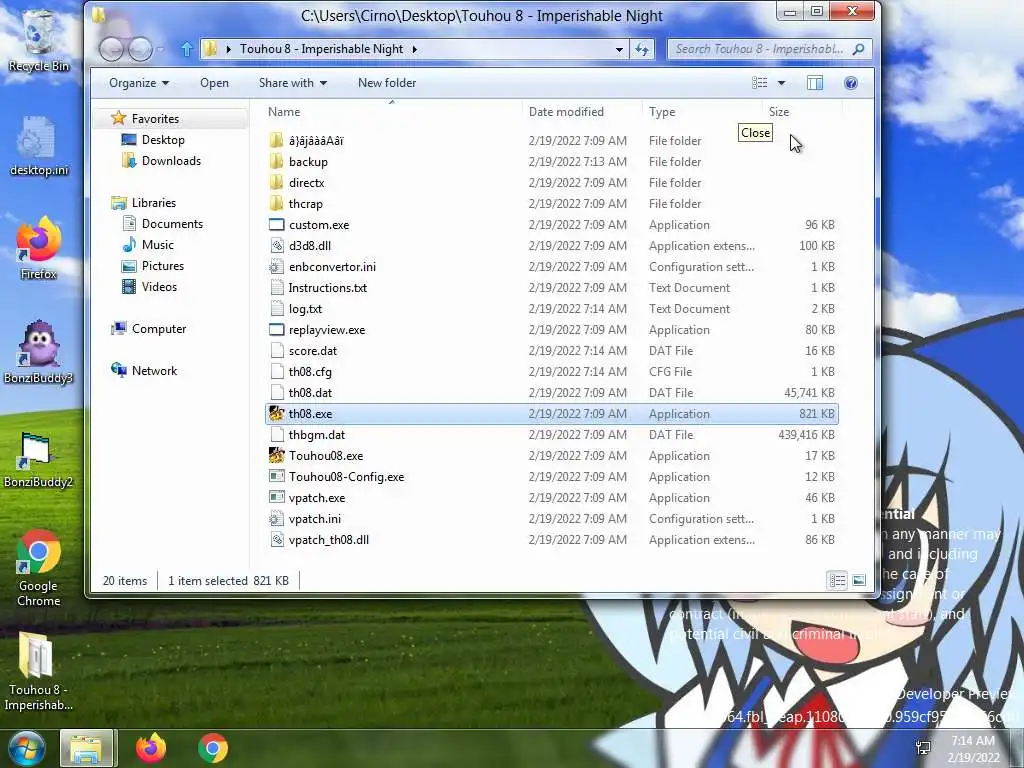The height and width of the screenshot is (768, 1024).
Task: Select the vpatch.ini settings icon
Action: pyautogui.click(x=277, y=519)
